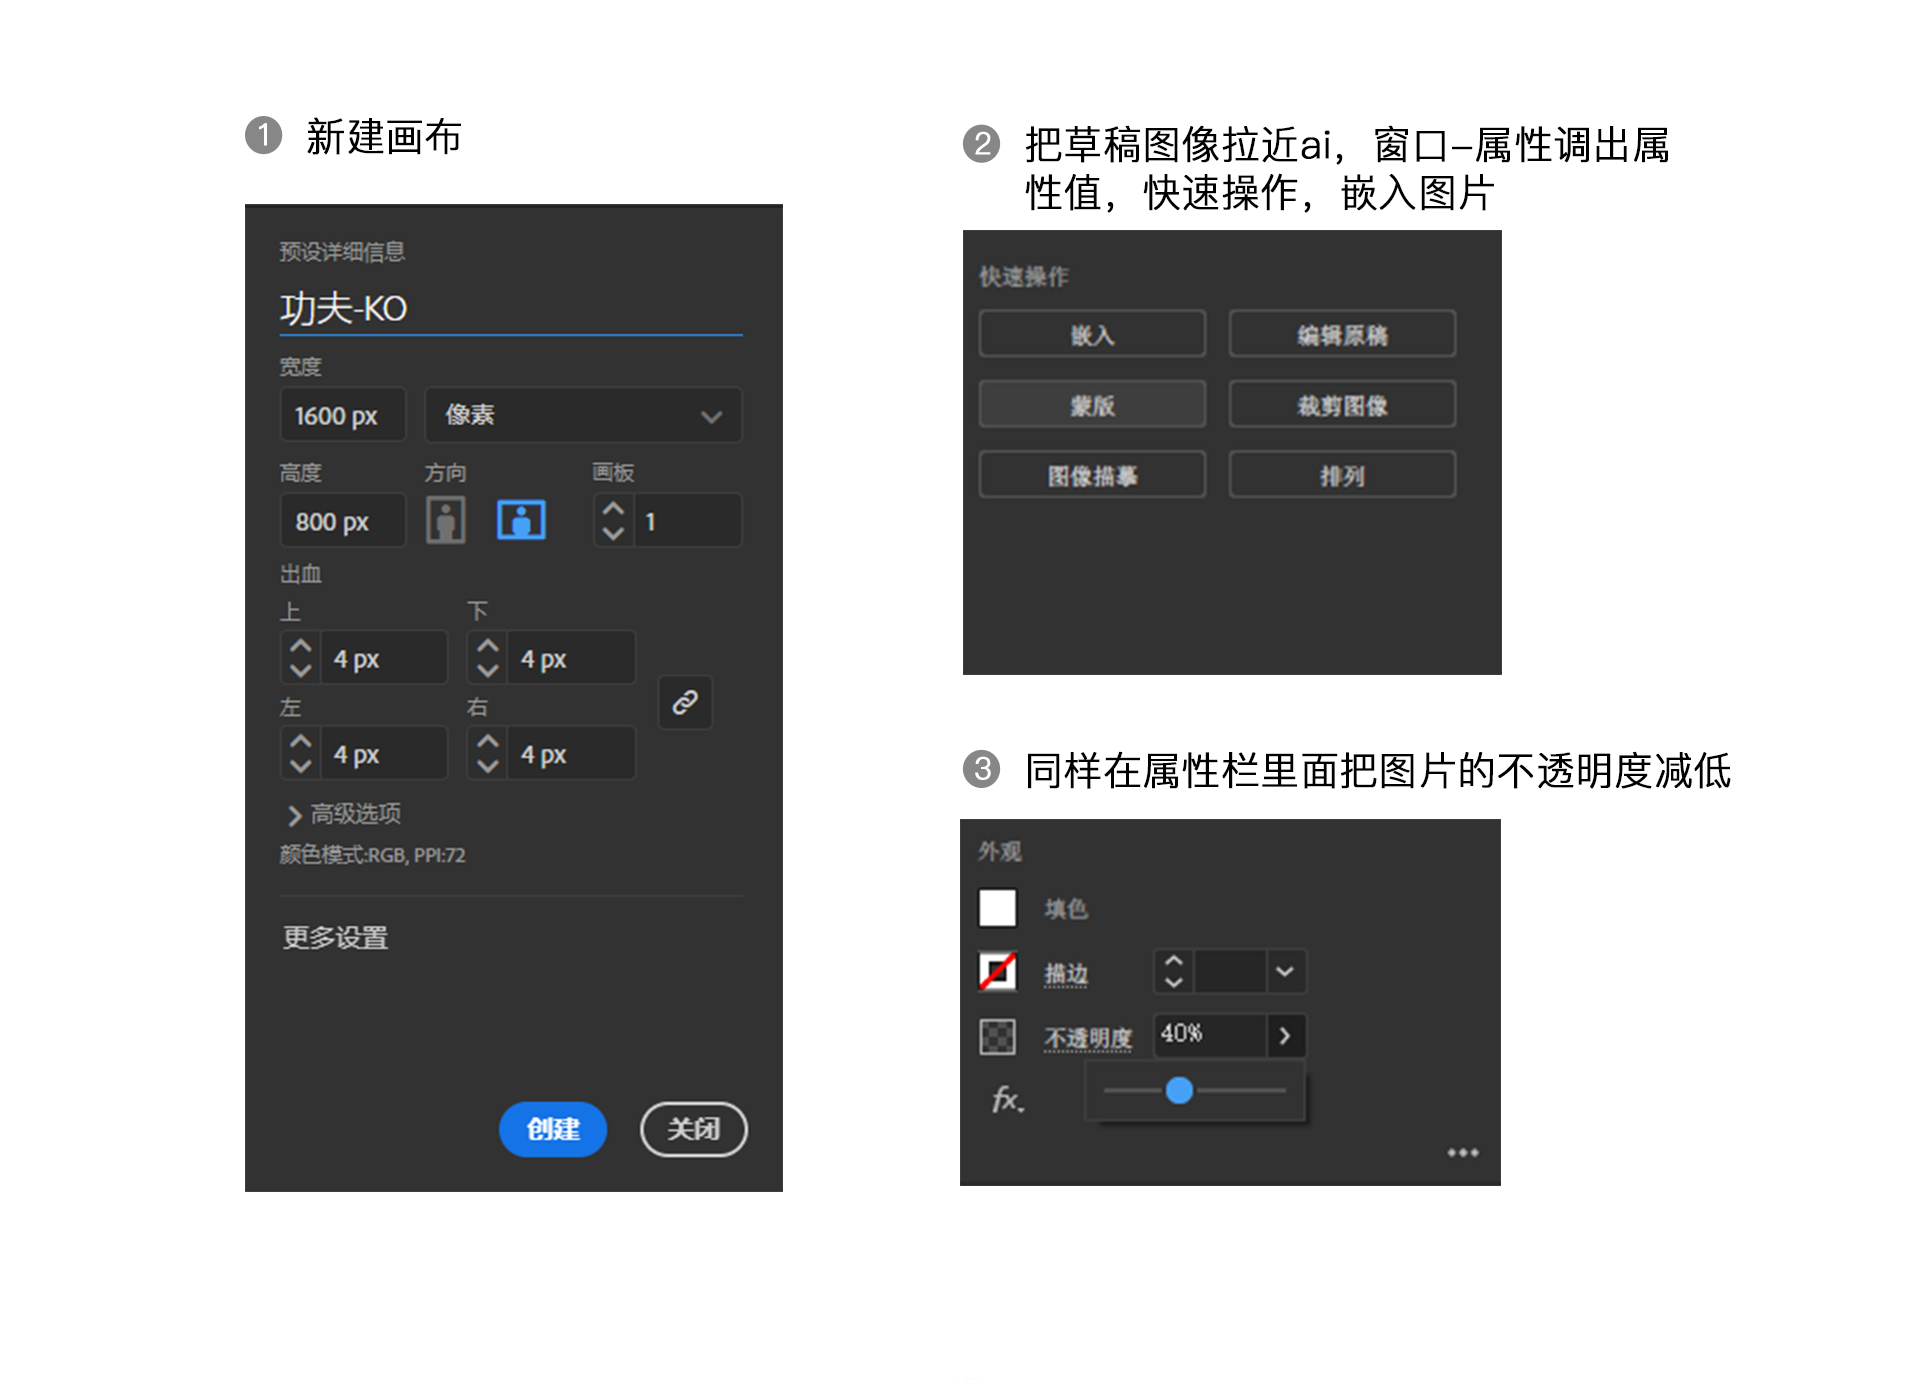Click the white fill color swatch
The image size is (1920, 1396).
pos(997,908)
